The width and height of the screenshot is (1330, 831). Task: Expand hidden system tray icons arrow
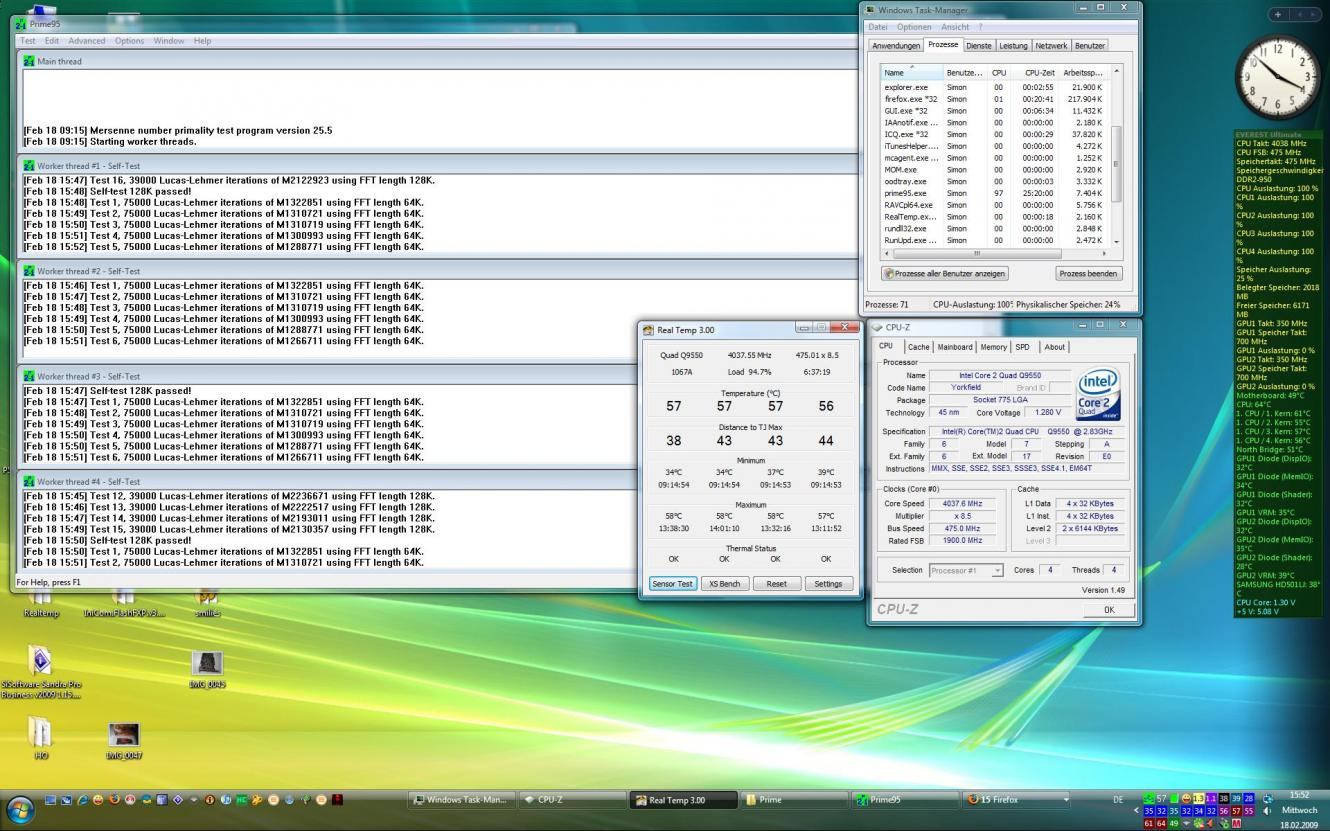click(1134, 811)
